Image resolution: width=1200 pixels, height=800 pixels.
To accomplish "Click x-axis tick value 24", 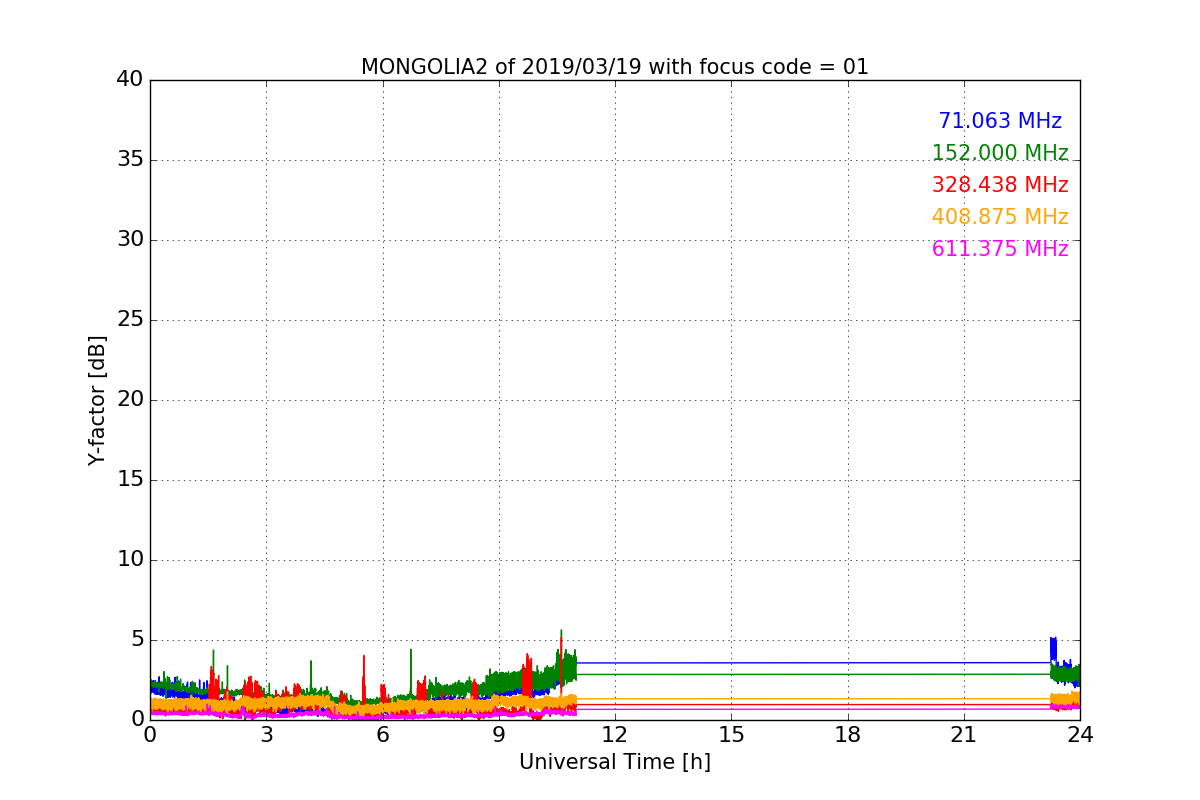I will (1080, 735).
